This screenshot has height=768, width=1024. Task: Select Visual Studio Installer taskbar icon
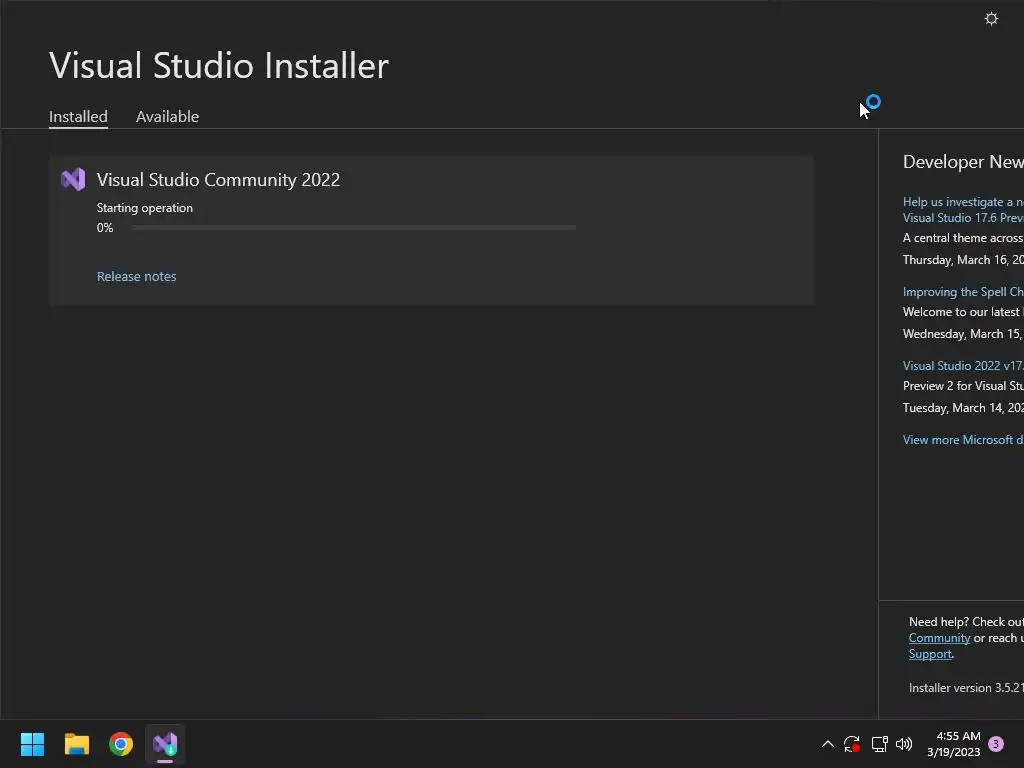click(x=165, y=744)
